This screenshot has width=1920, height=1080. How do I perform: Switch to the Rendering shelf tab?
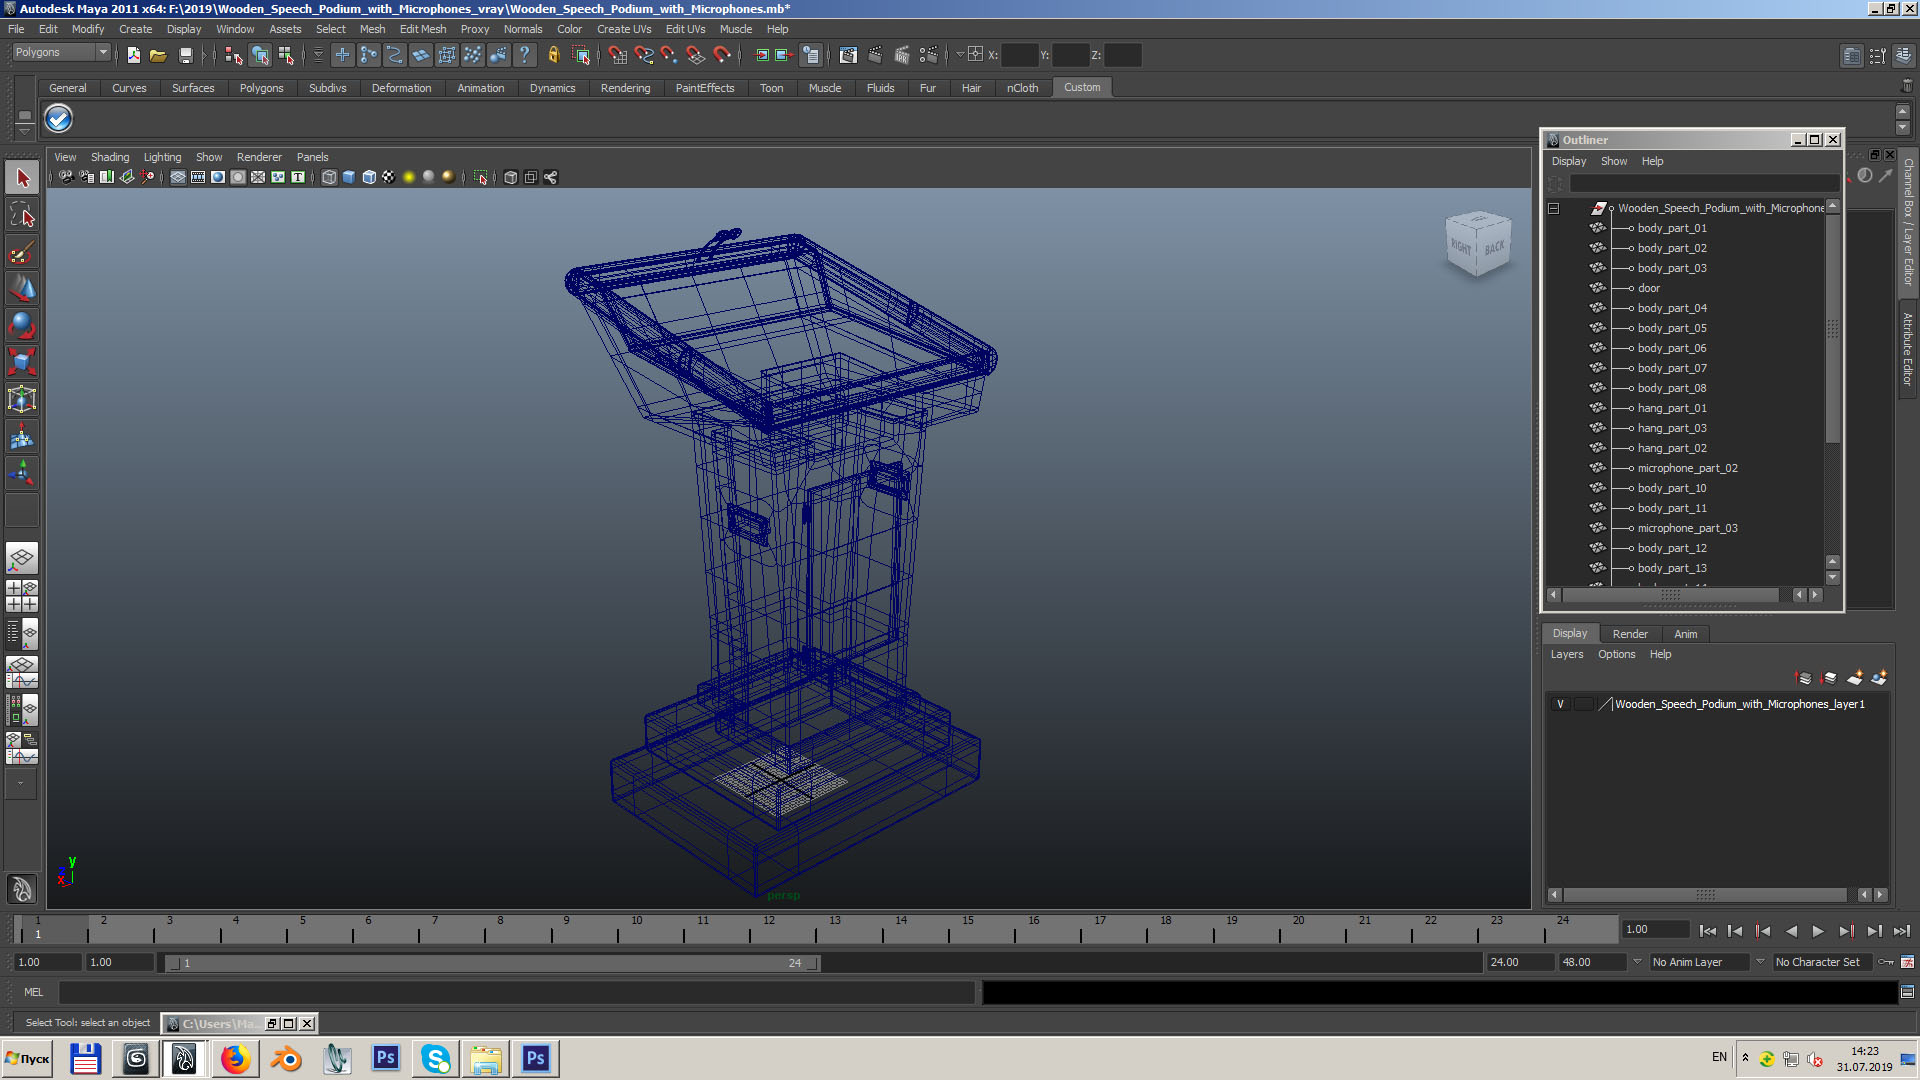[625, 88]
